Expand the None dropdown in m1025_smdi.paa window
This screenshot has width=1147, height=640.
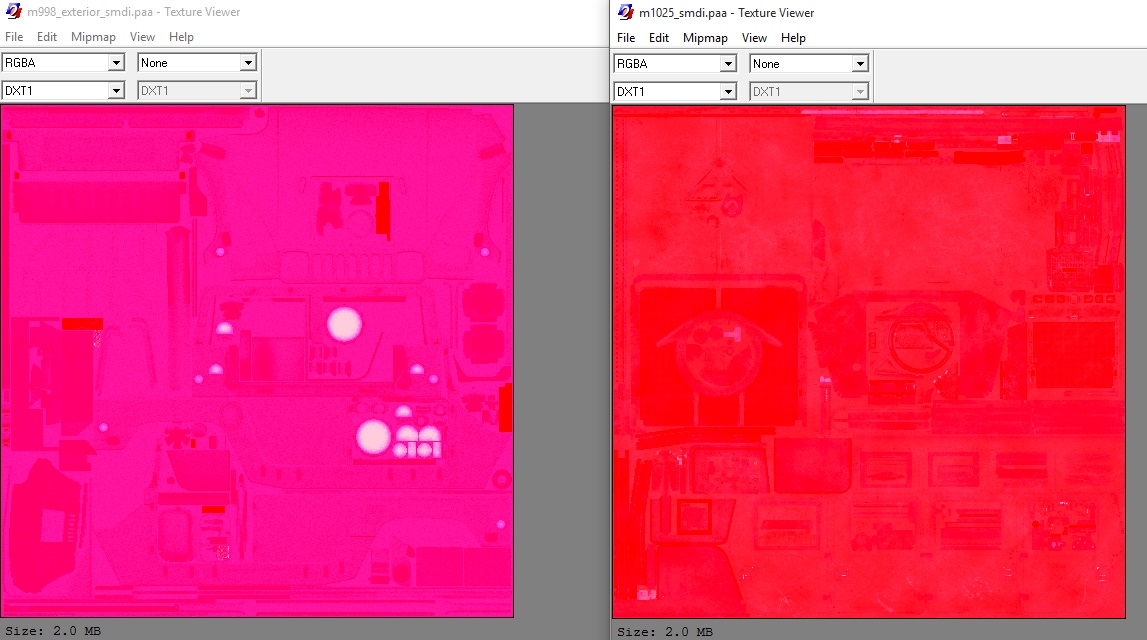click(x=860, y=64)
